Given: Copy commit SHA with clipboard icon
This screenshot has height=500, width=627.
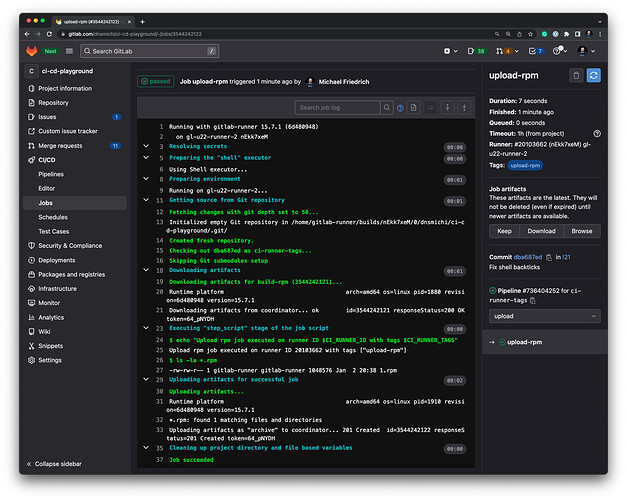Looking at the screenshot, I should tap(549, 258).
